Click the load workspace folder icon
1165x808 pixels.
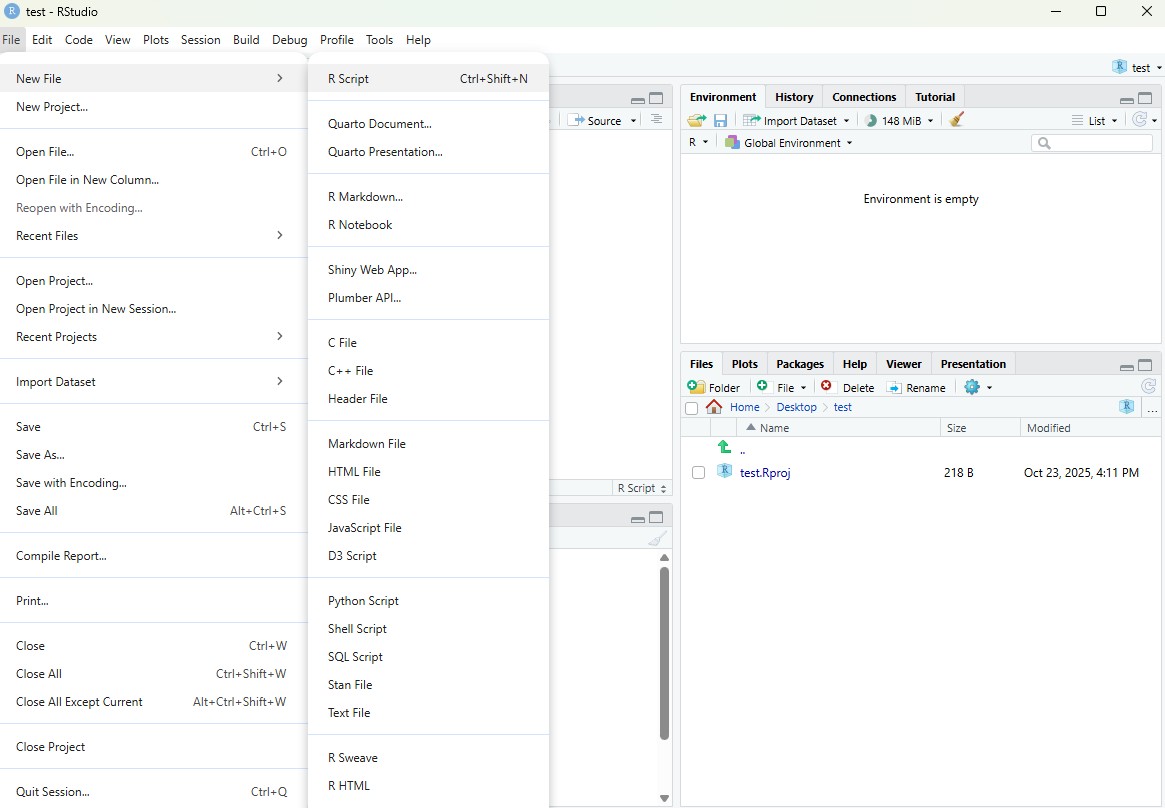697,120
